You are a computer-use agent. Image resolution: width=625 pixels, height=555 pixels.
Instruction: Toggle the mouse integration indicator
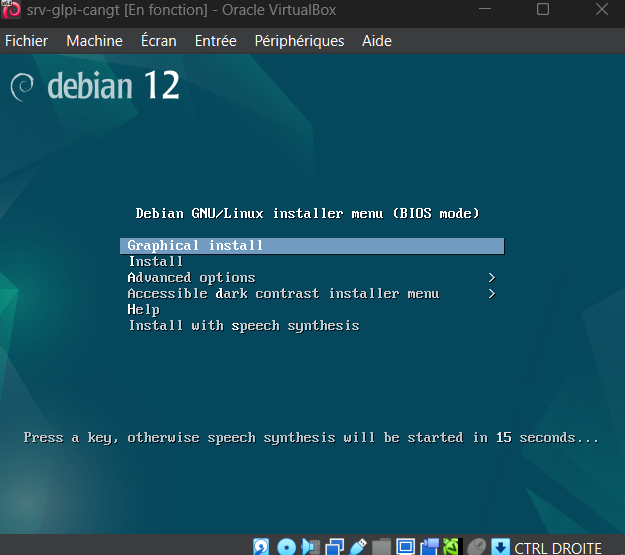point(476,547)
